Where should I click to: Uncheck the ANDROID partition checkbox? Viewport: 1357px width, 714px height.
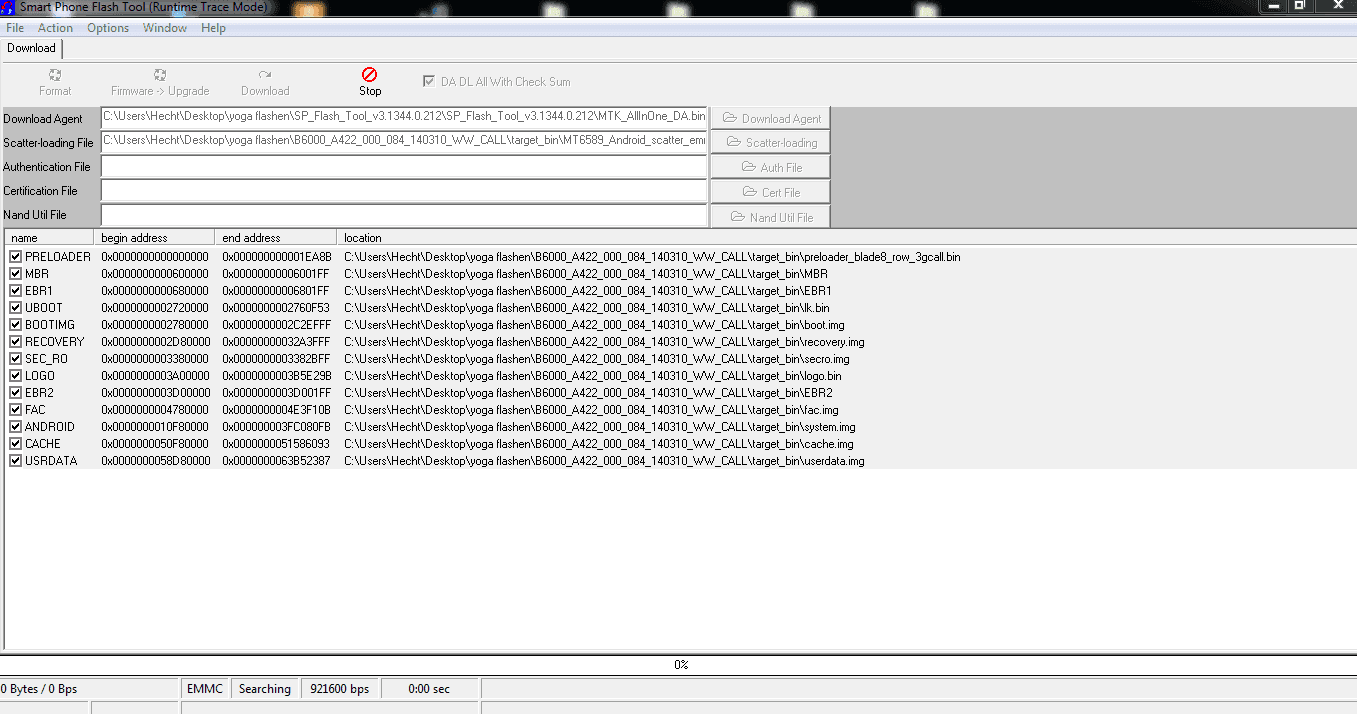click(15, 427)
